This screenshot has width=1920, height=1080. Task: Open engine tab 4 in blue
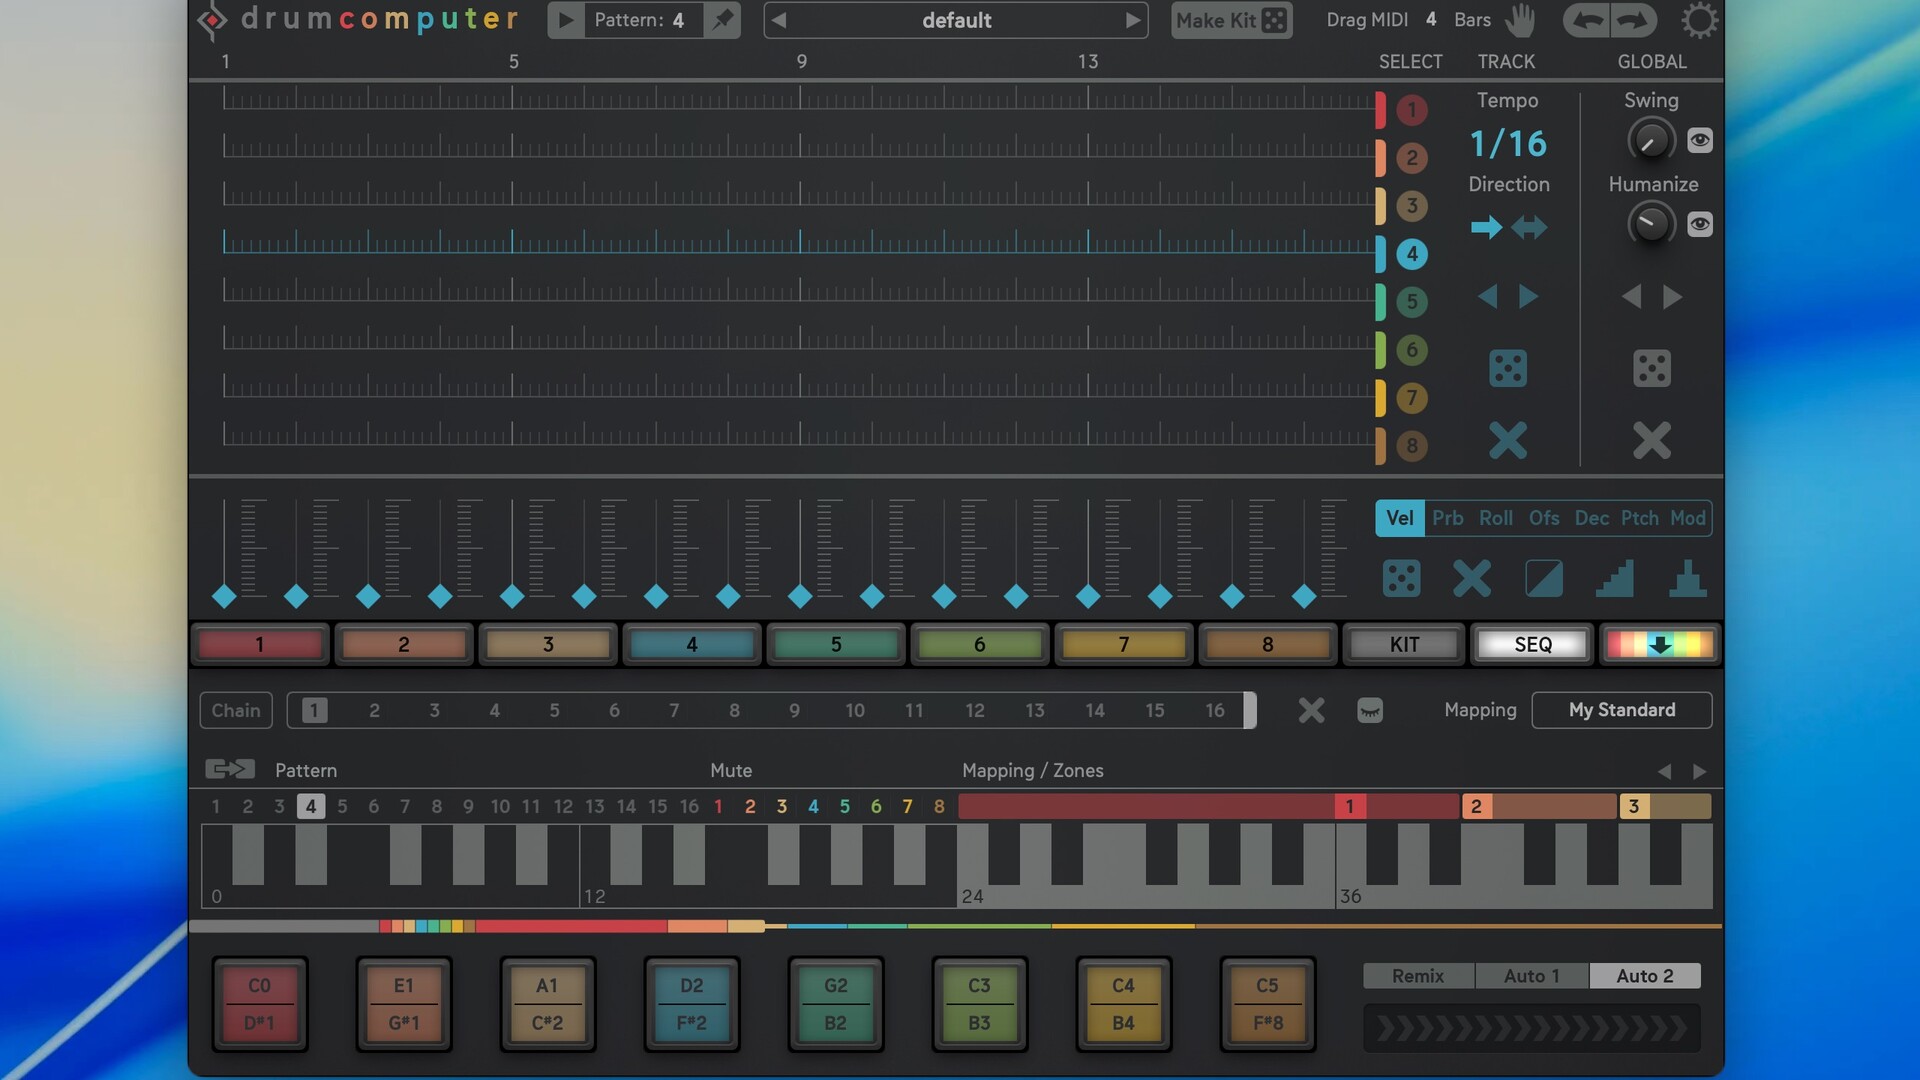click(x=692, y=645)
